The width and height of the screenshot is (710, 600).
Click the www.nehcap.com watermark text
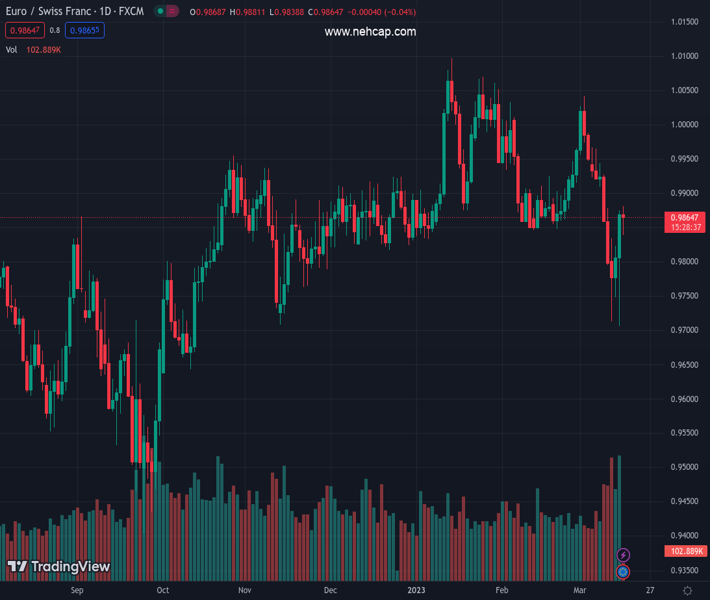point(370,32)
